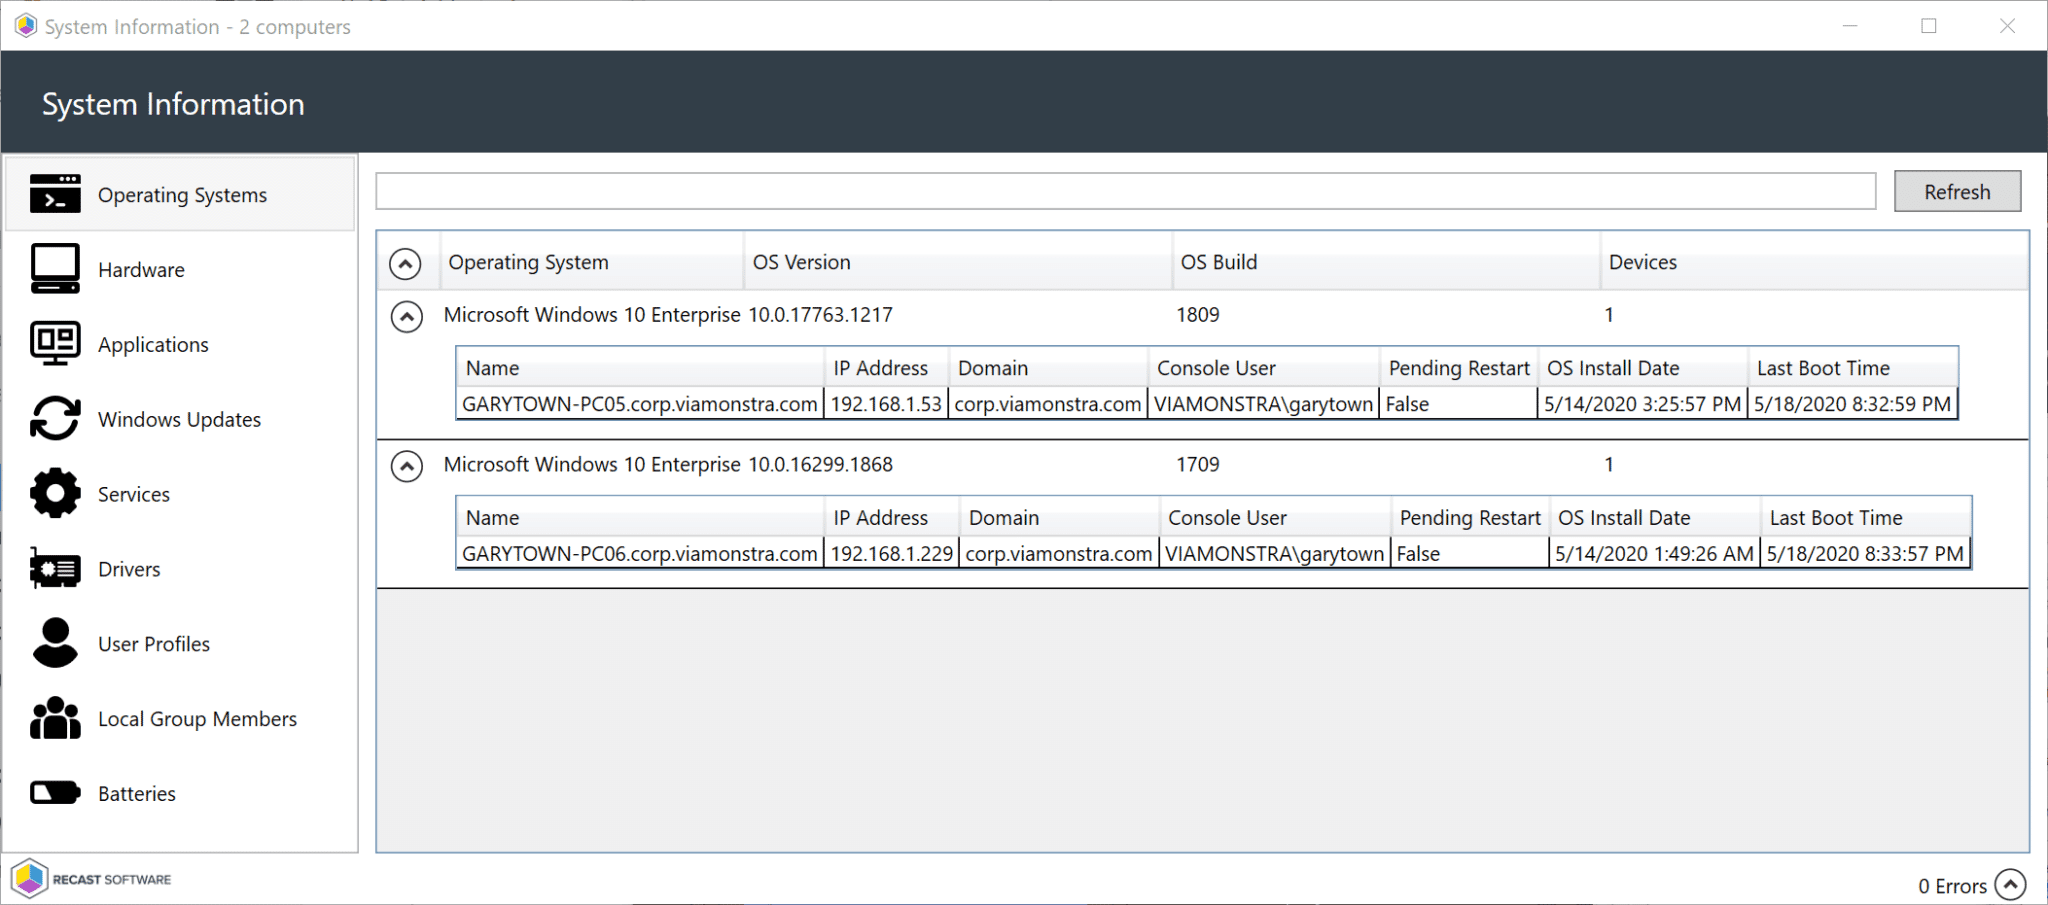
Task: Collapse the Windows 10 build 1809 group
Action: click(x=406, y=317)
